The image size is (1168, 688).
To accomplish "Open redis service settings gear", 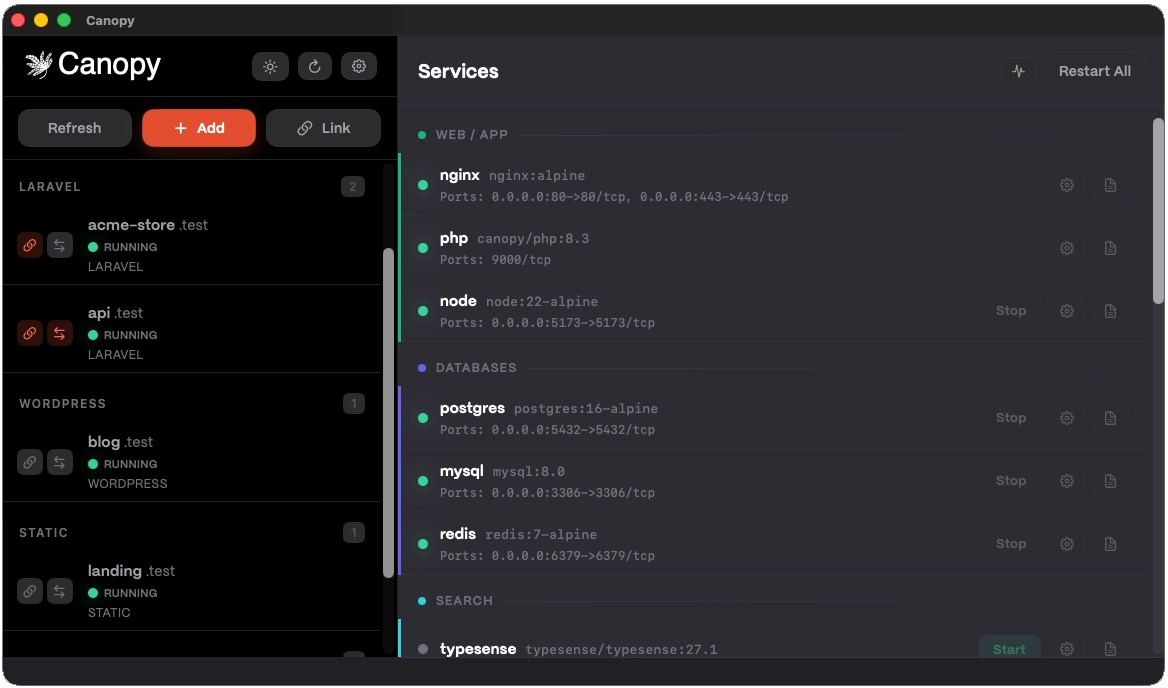I will [x=1067, y=544].
